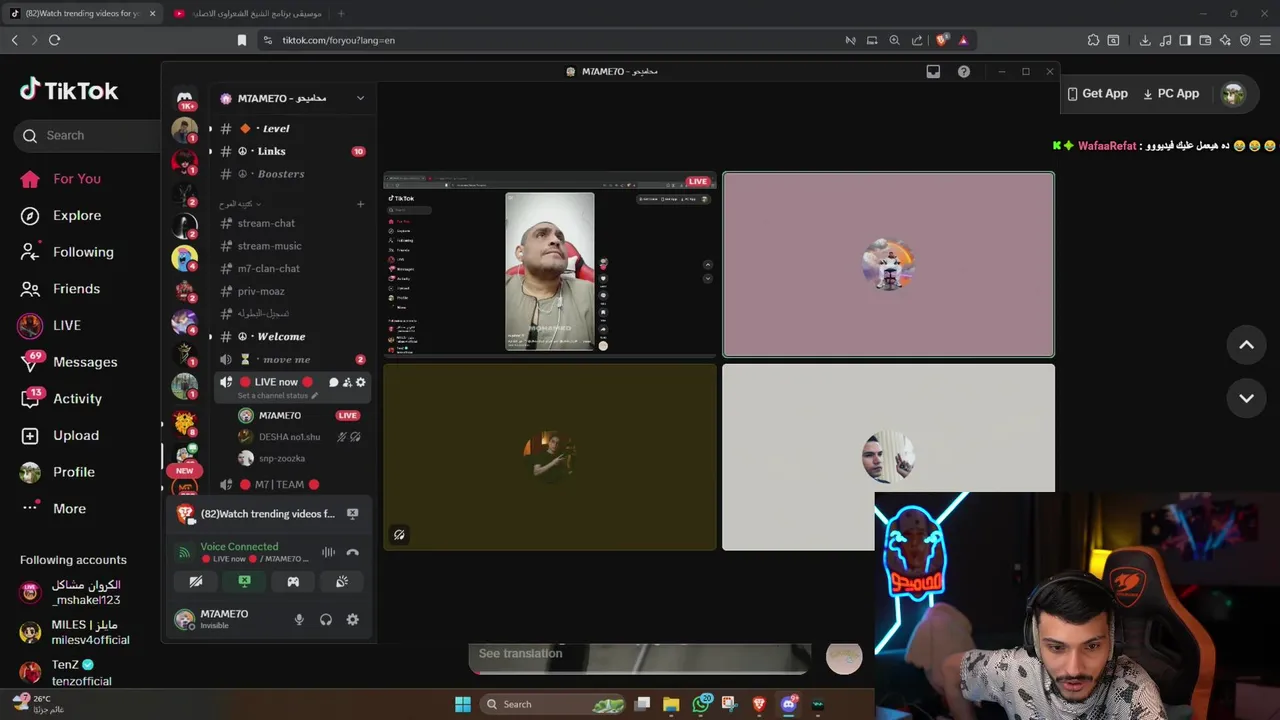Toggle screen share button
Screen dimensions: 1280x720
pos(245,581)
